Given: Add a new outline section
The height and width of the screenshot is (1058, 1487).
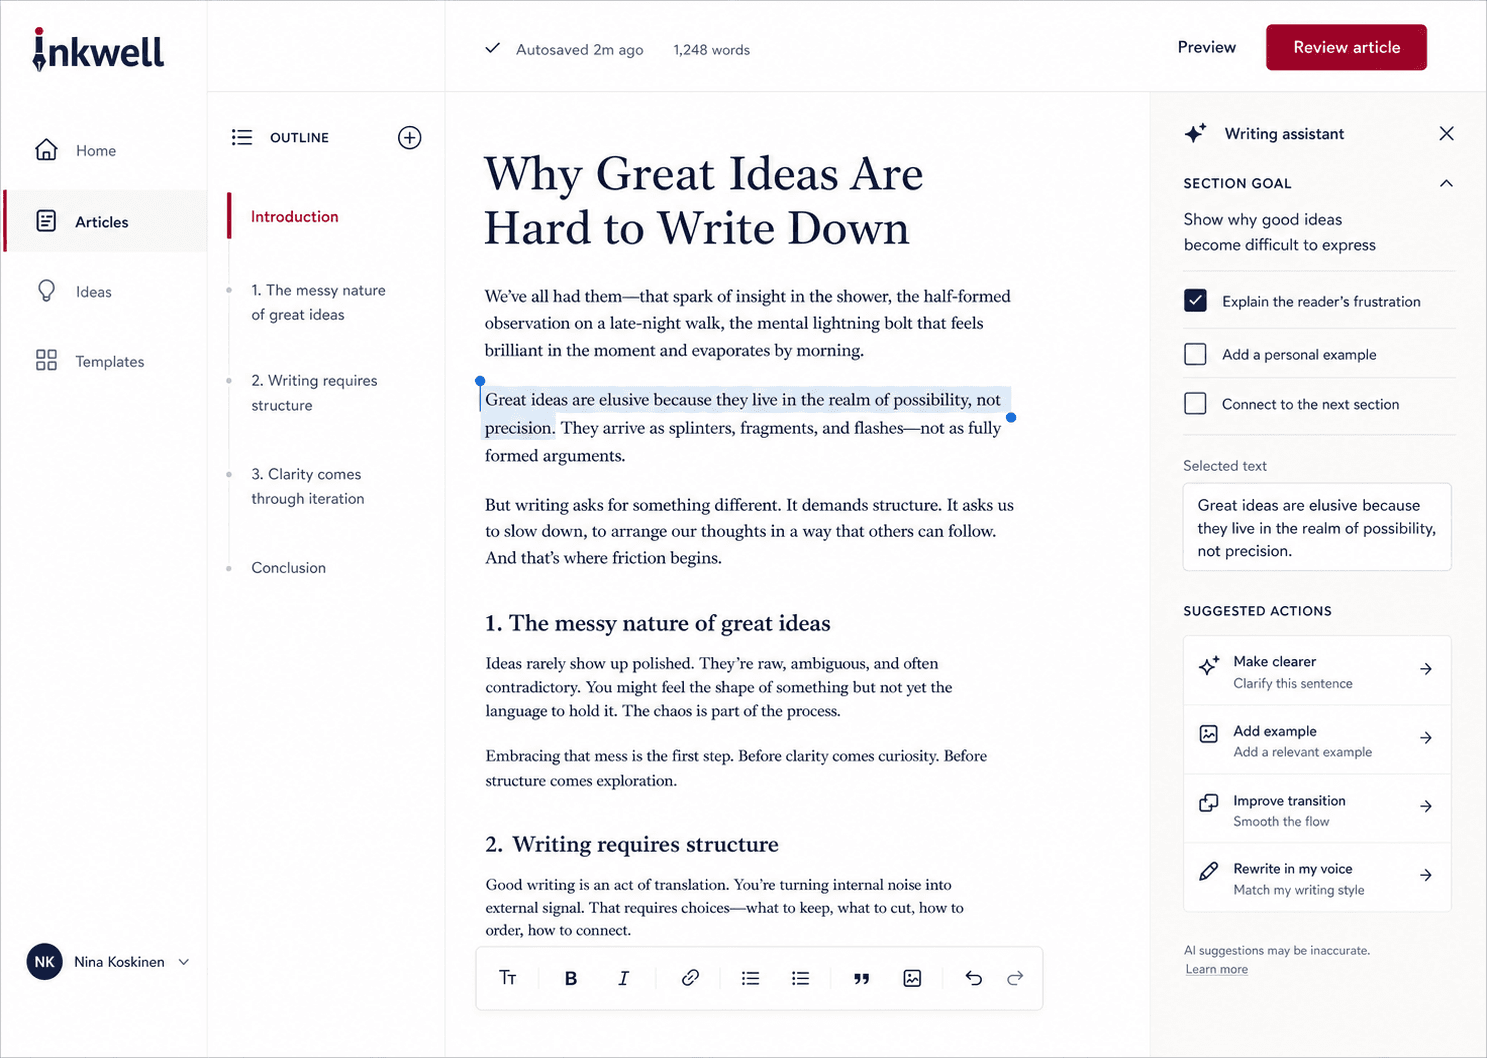Looking at the screenshot, I should [409, 137].
